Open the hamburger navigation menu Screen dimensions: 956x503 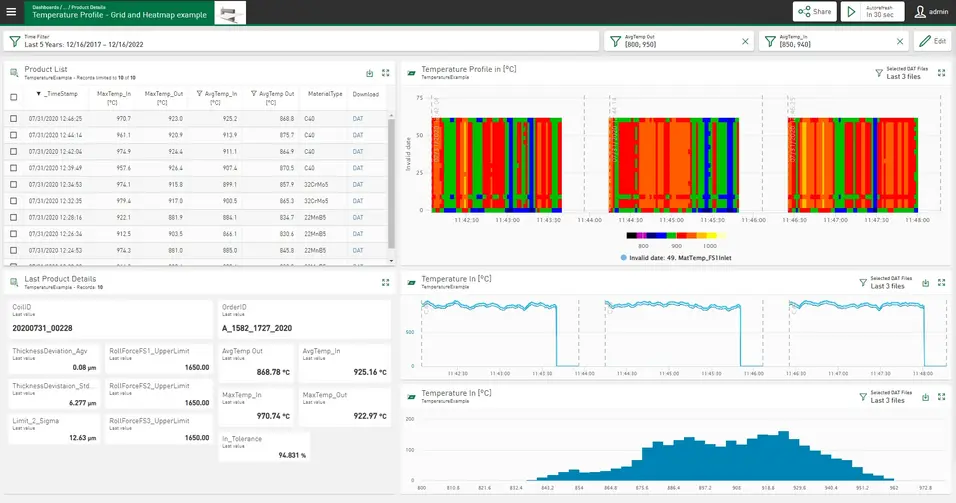pos(13,12)
